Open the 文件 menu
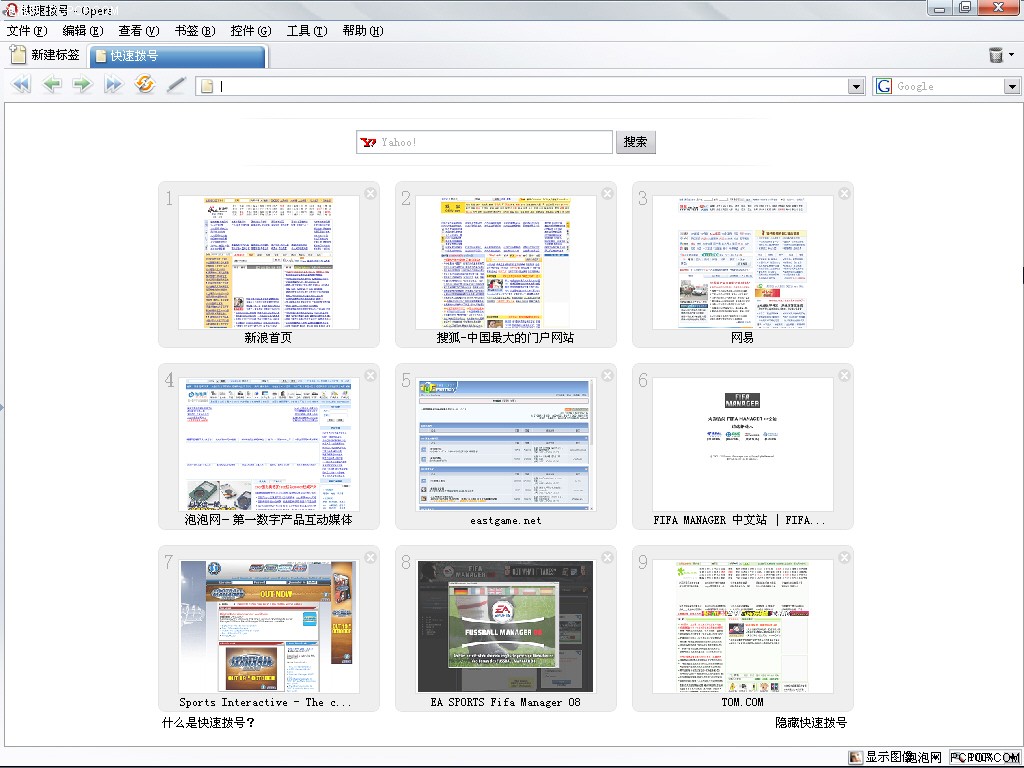The height and width of the screenshot is (768, 1024). [x=27, y=31]
